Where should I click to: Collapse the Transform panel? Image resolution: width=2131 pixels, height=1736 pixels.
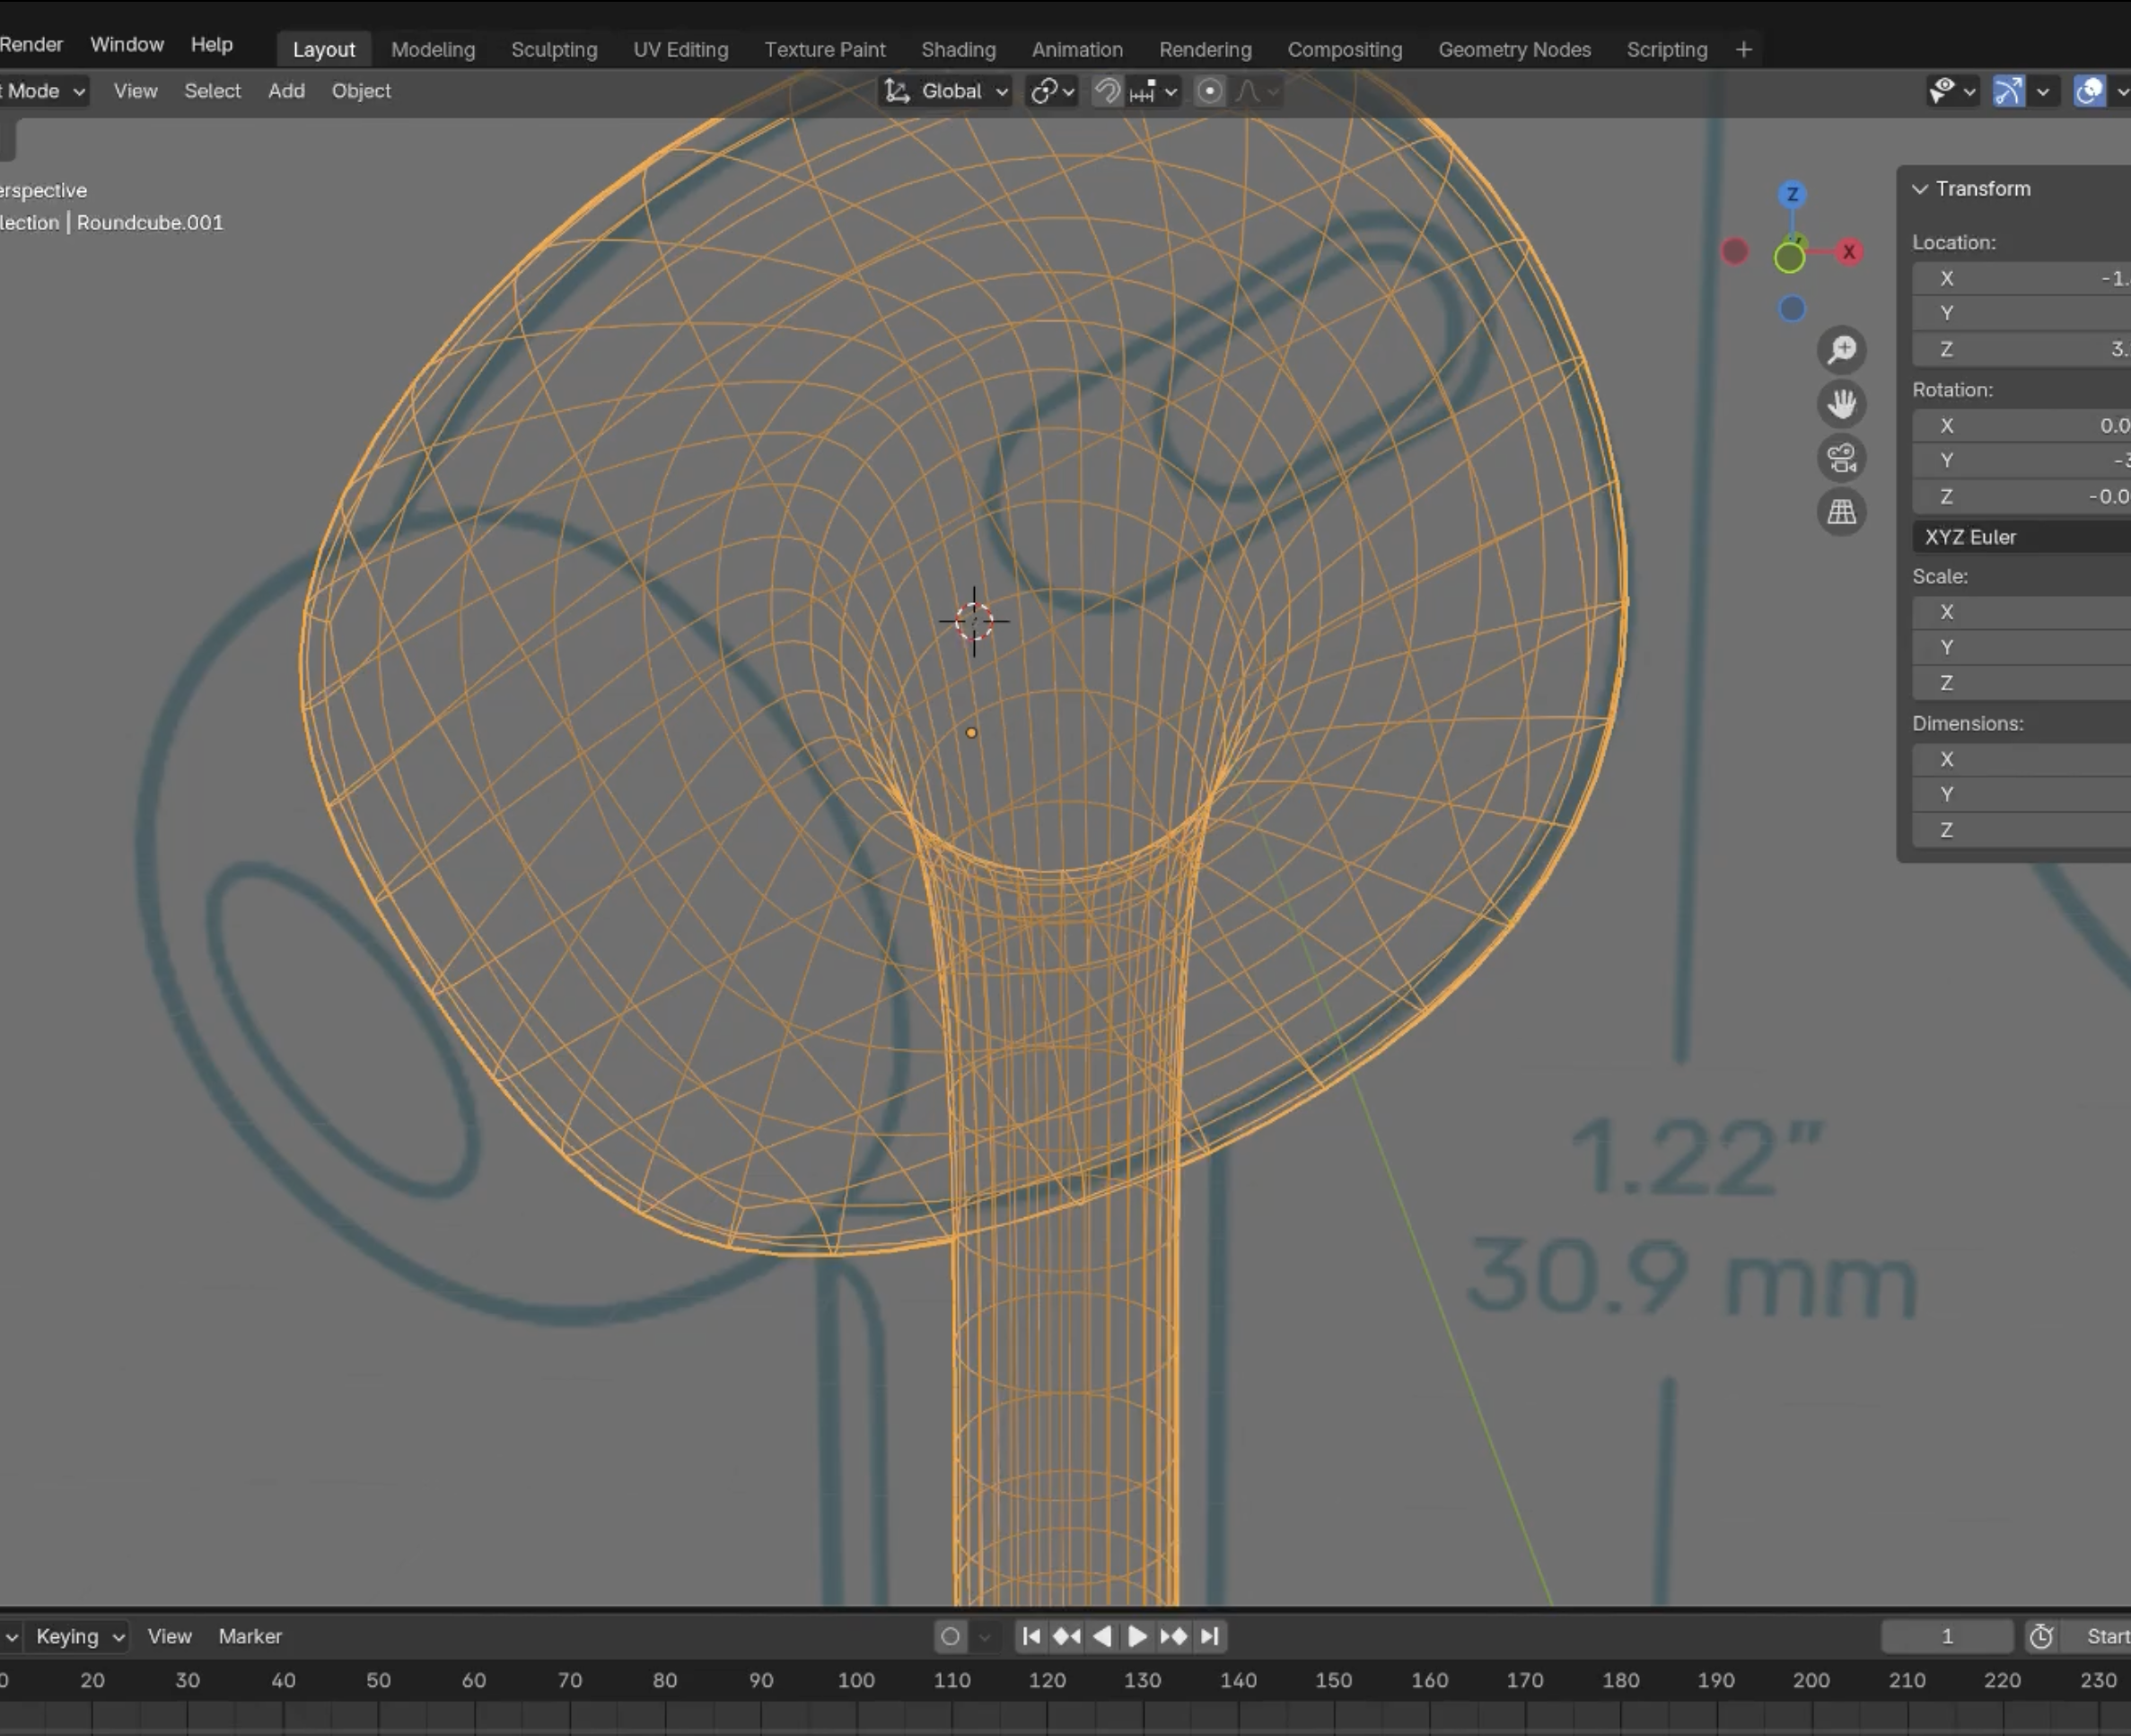tap(1920, 189)
